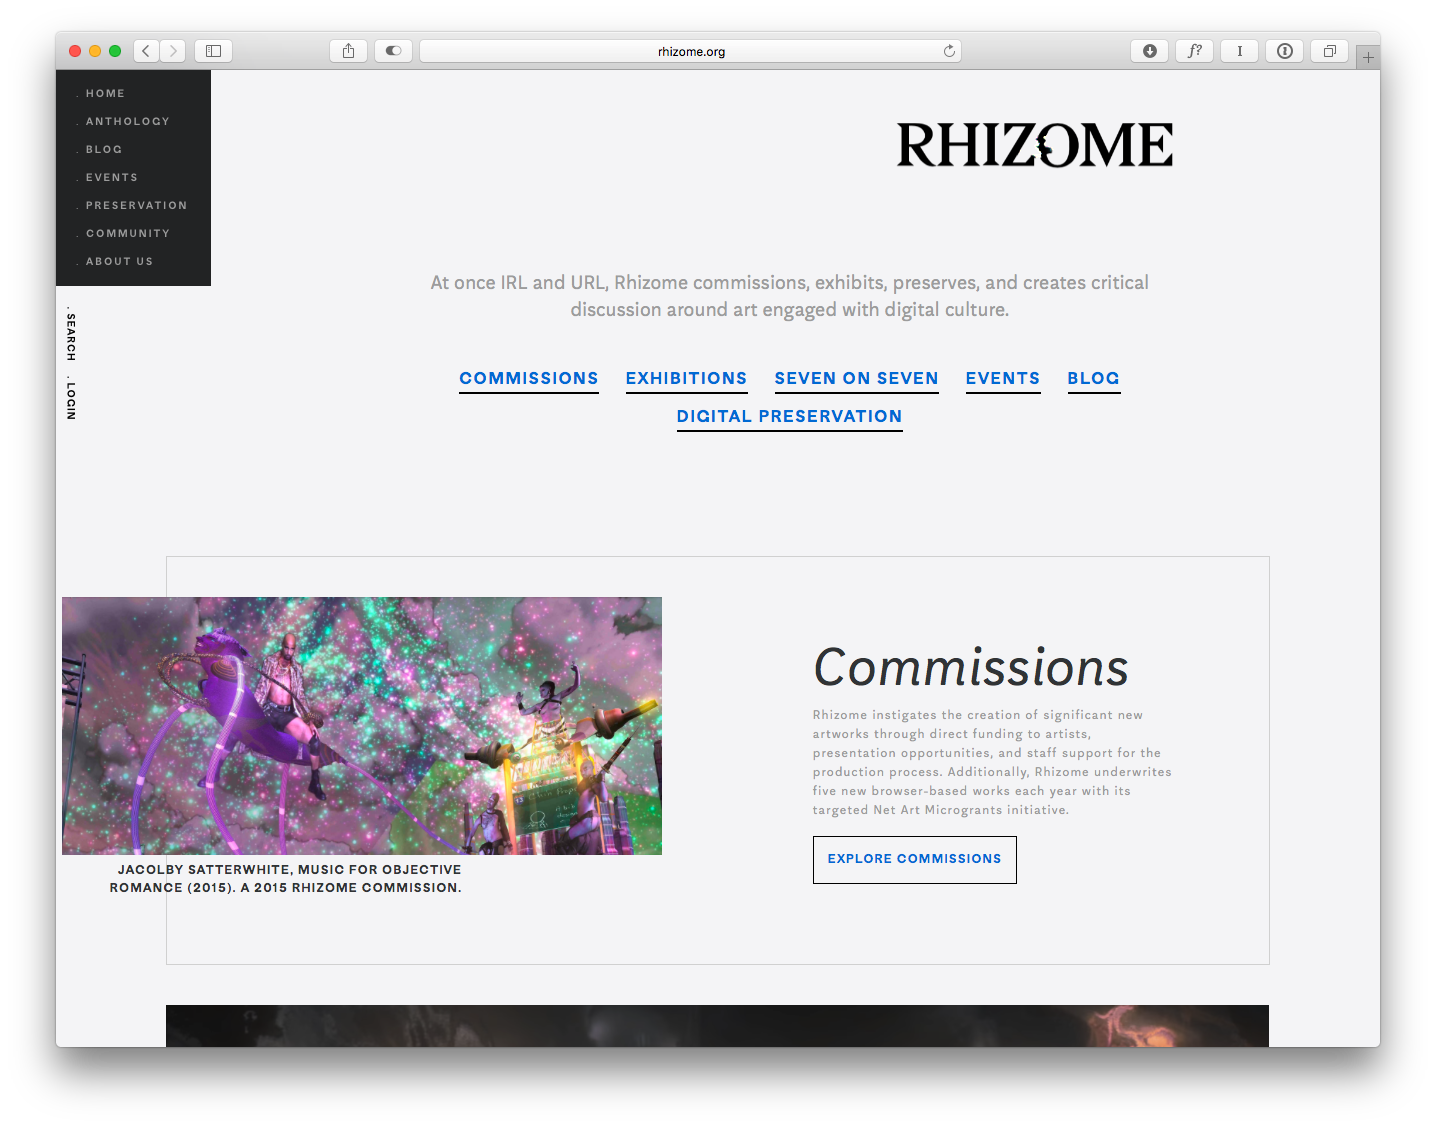1436x1127 pixels.
Task: Open the Jacolby Satterwhite artwork image
Action: (x=362, y=726)
